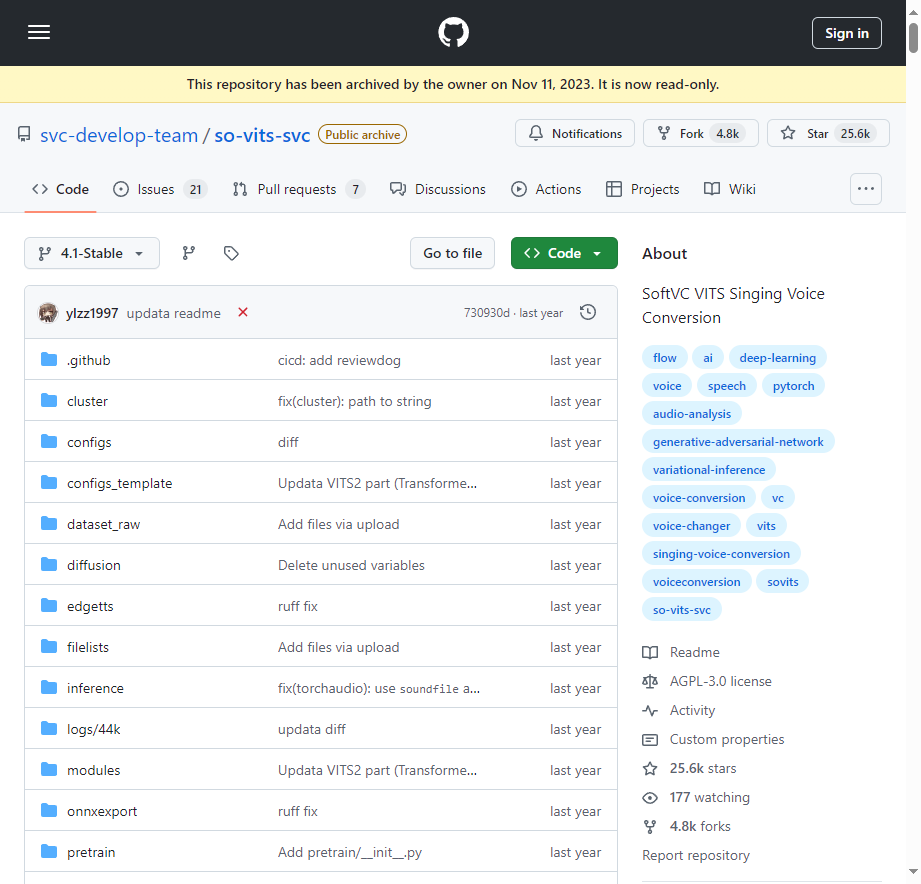Select the flow topic tag
The width and height of the screenshot is (921, 884).
(x=664, y=358)
